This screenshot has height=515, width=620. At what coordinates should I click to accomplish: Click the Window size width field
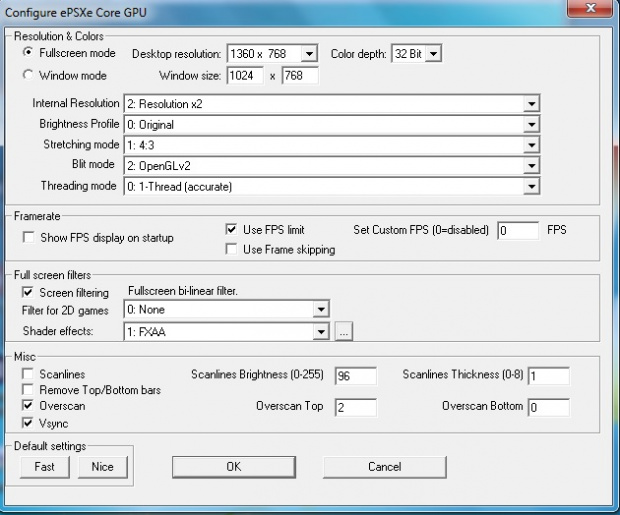[245, 75]
